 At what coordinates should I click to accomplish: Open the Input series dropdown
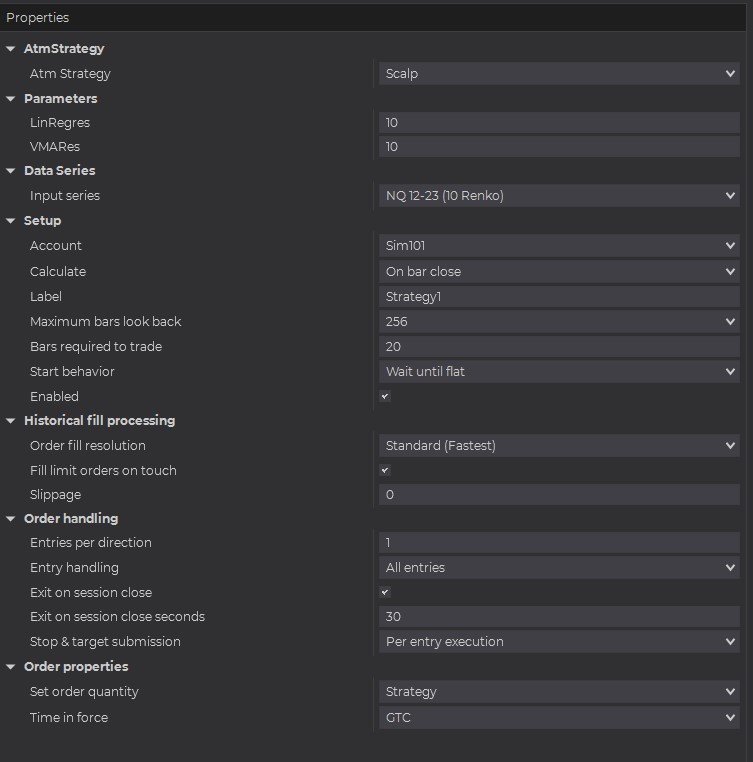pyautogui.click(x=559, y=196)
